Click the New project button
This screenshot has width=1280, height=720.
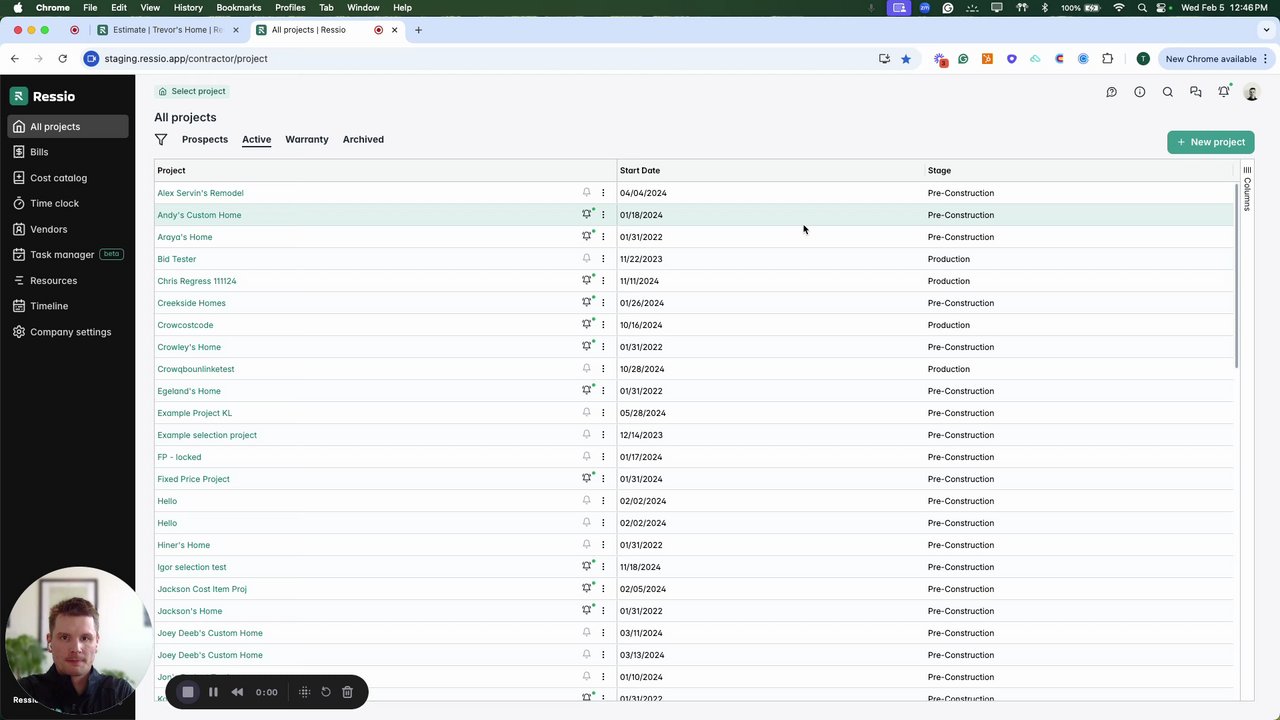[1210, 142]
